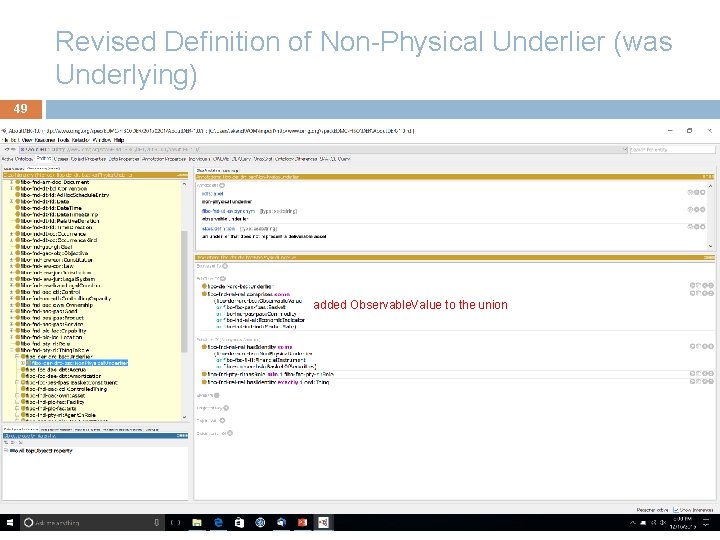The height and width of the screenshot is (540, 720).
Task: Select the NonPhysicalUnderlier class
Action: [77, 363]
